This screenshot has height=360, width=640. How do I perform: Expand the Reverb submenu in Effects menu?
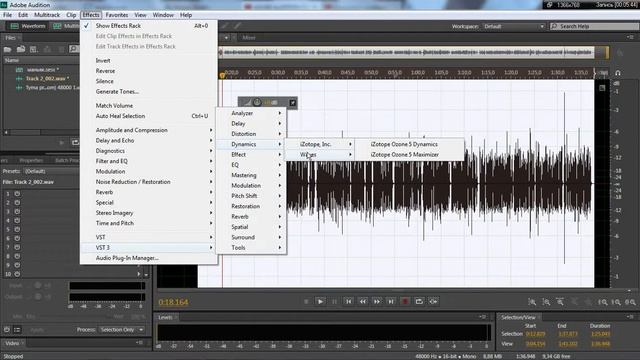(149, 192)
